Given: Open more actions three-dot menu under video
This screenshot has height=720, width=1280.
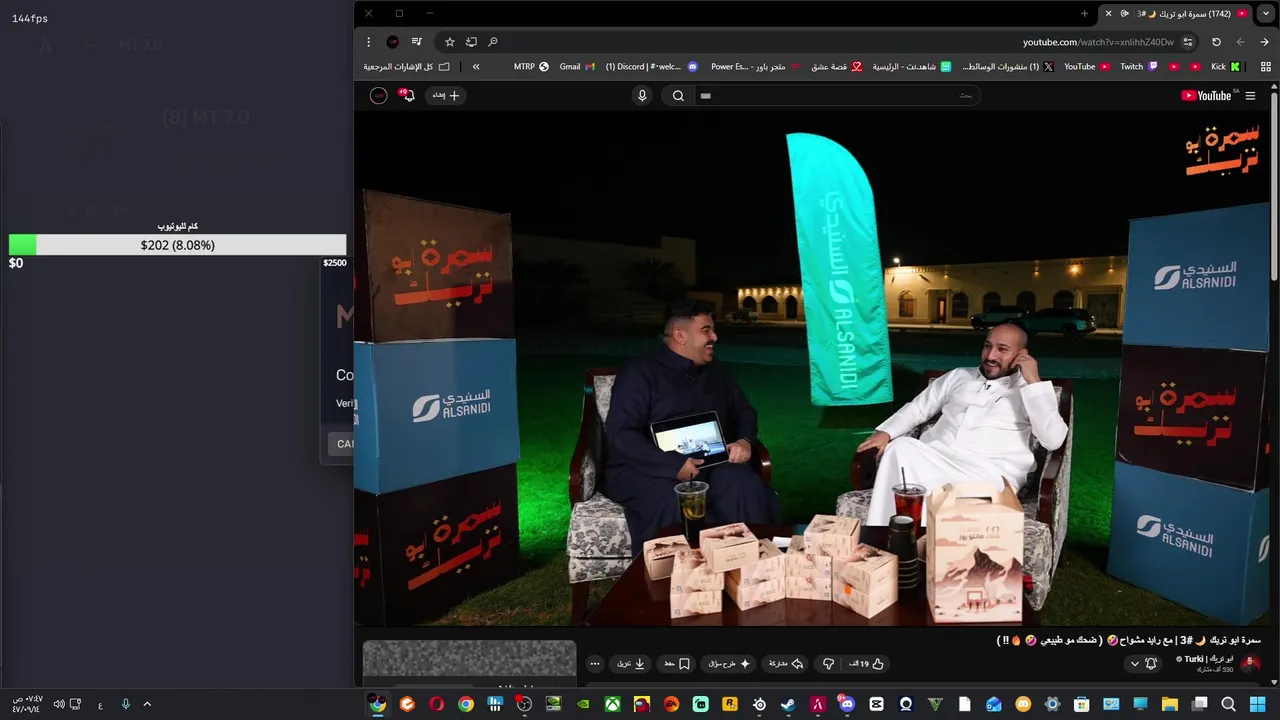Looking at the screenshot, I should point(595,664).
